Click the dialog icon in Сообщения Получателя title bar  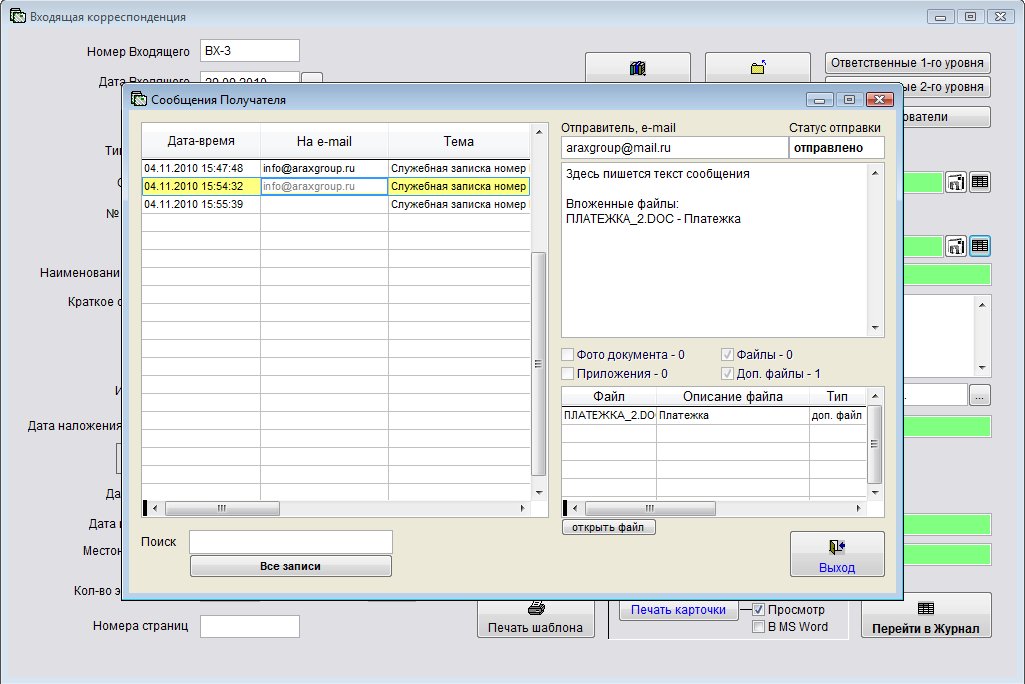pos(138,99)
